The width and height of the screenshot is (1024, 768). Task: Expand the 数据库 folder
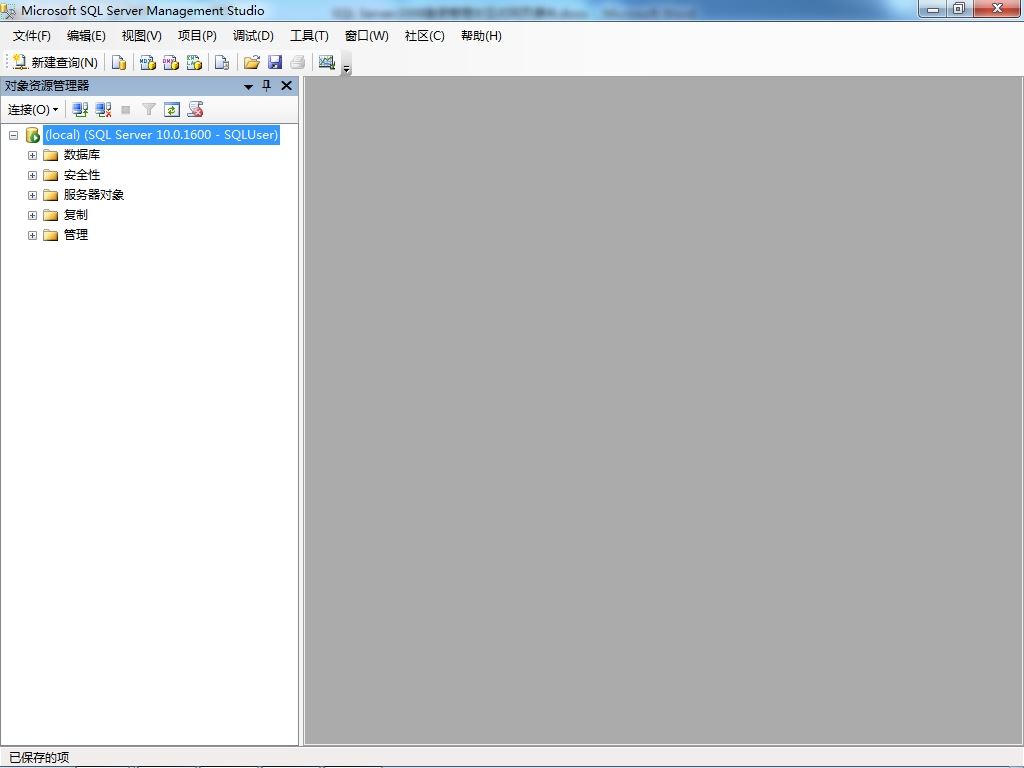[32, 155]
